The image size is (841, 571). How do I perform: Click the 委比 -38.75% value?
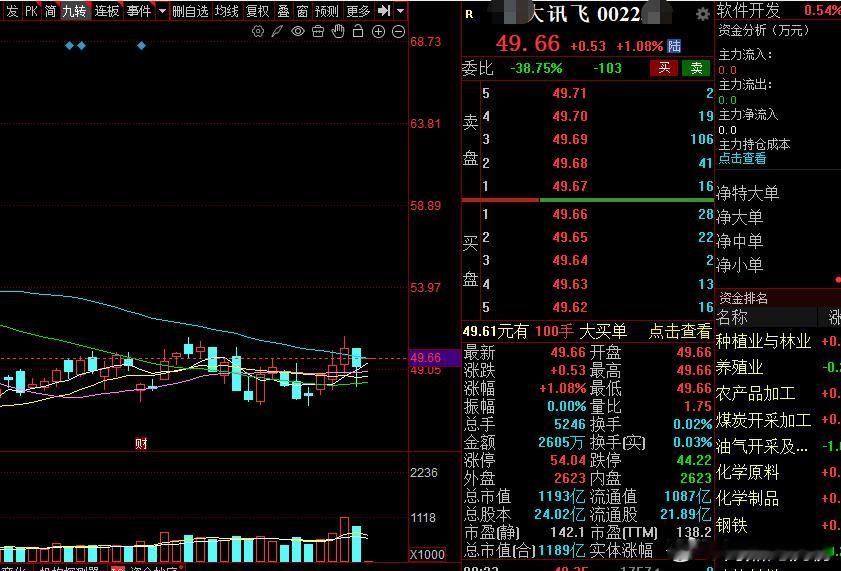pos(536,68)
